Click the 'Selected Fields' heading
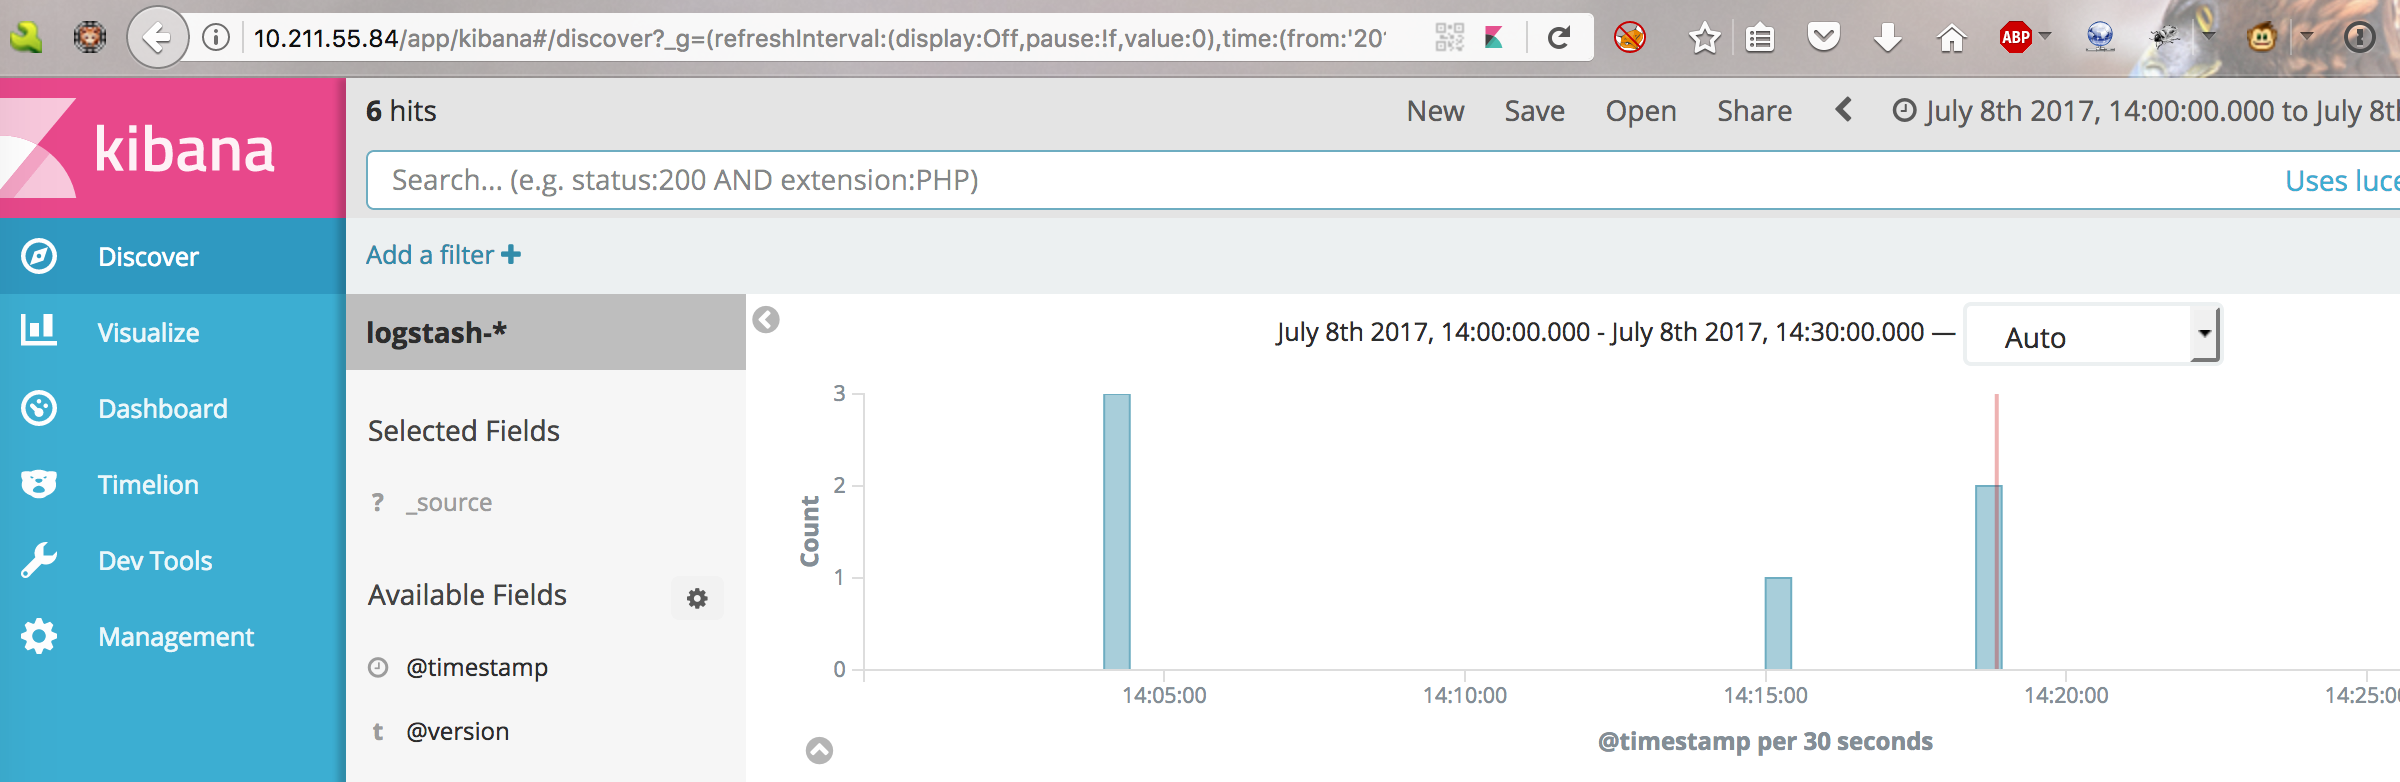This screenshot has width=2400, height=782. point(463,431)
